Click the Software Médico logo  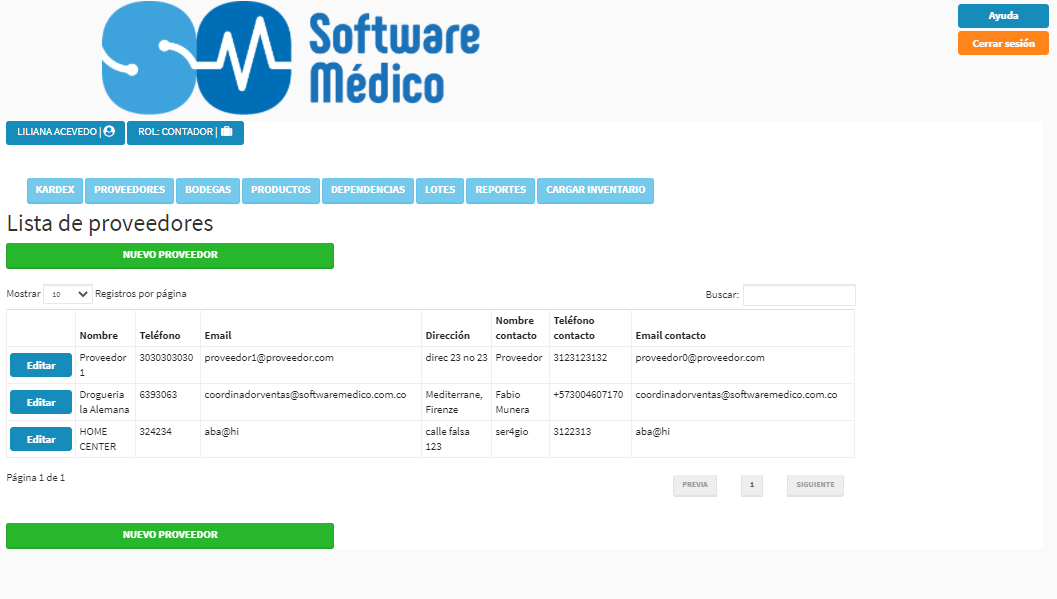click(290, 57)
